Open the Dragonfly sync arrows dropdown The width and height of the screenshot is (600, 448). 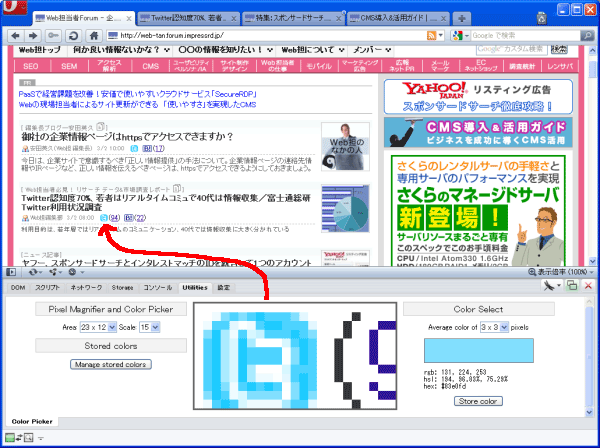tap(35, 272)
